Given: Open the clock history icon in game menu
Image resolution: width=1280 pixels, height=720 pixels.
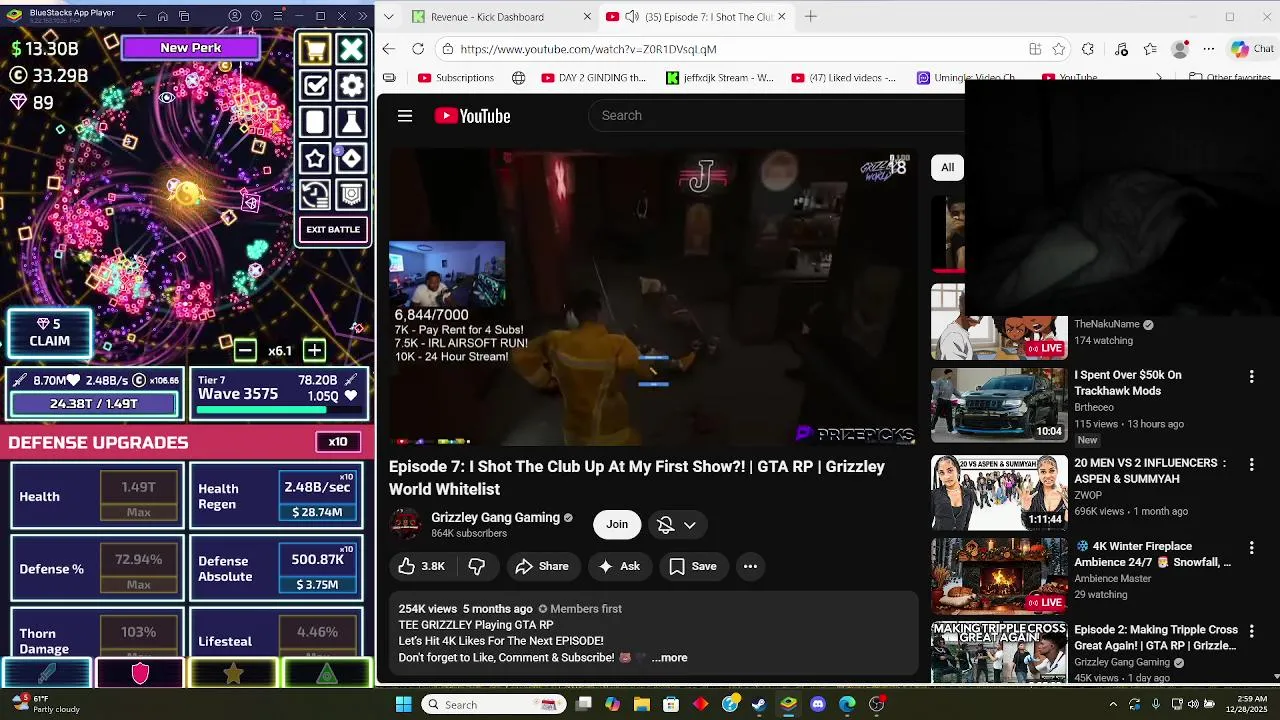Looking at the screenshot, I should click(x=315, y=195).
